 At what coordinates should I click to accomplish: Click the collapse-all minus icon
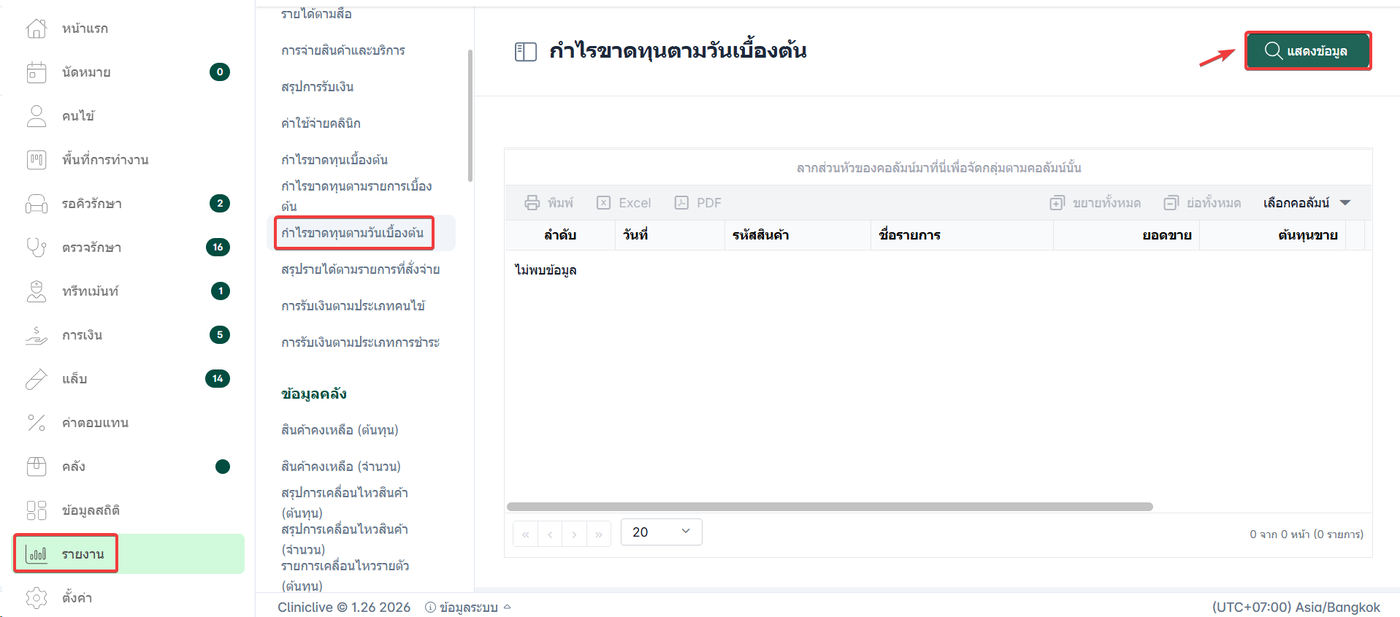click(x=1171, y=203)
